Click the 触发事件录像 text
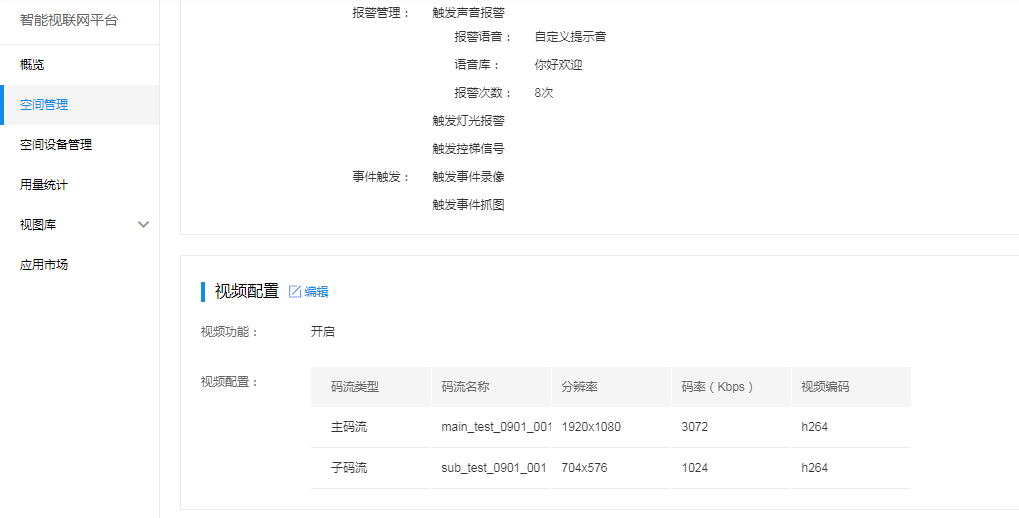1019x518 pixels. click(469, 177)
